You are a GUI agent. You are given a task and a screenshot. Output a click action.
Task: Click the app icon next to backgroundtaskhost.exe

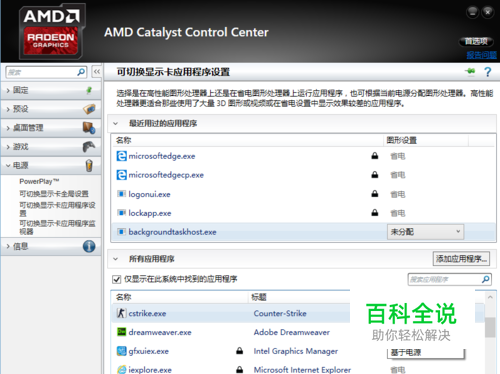point(121,232)
